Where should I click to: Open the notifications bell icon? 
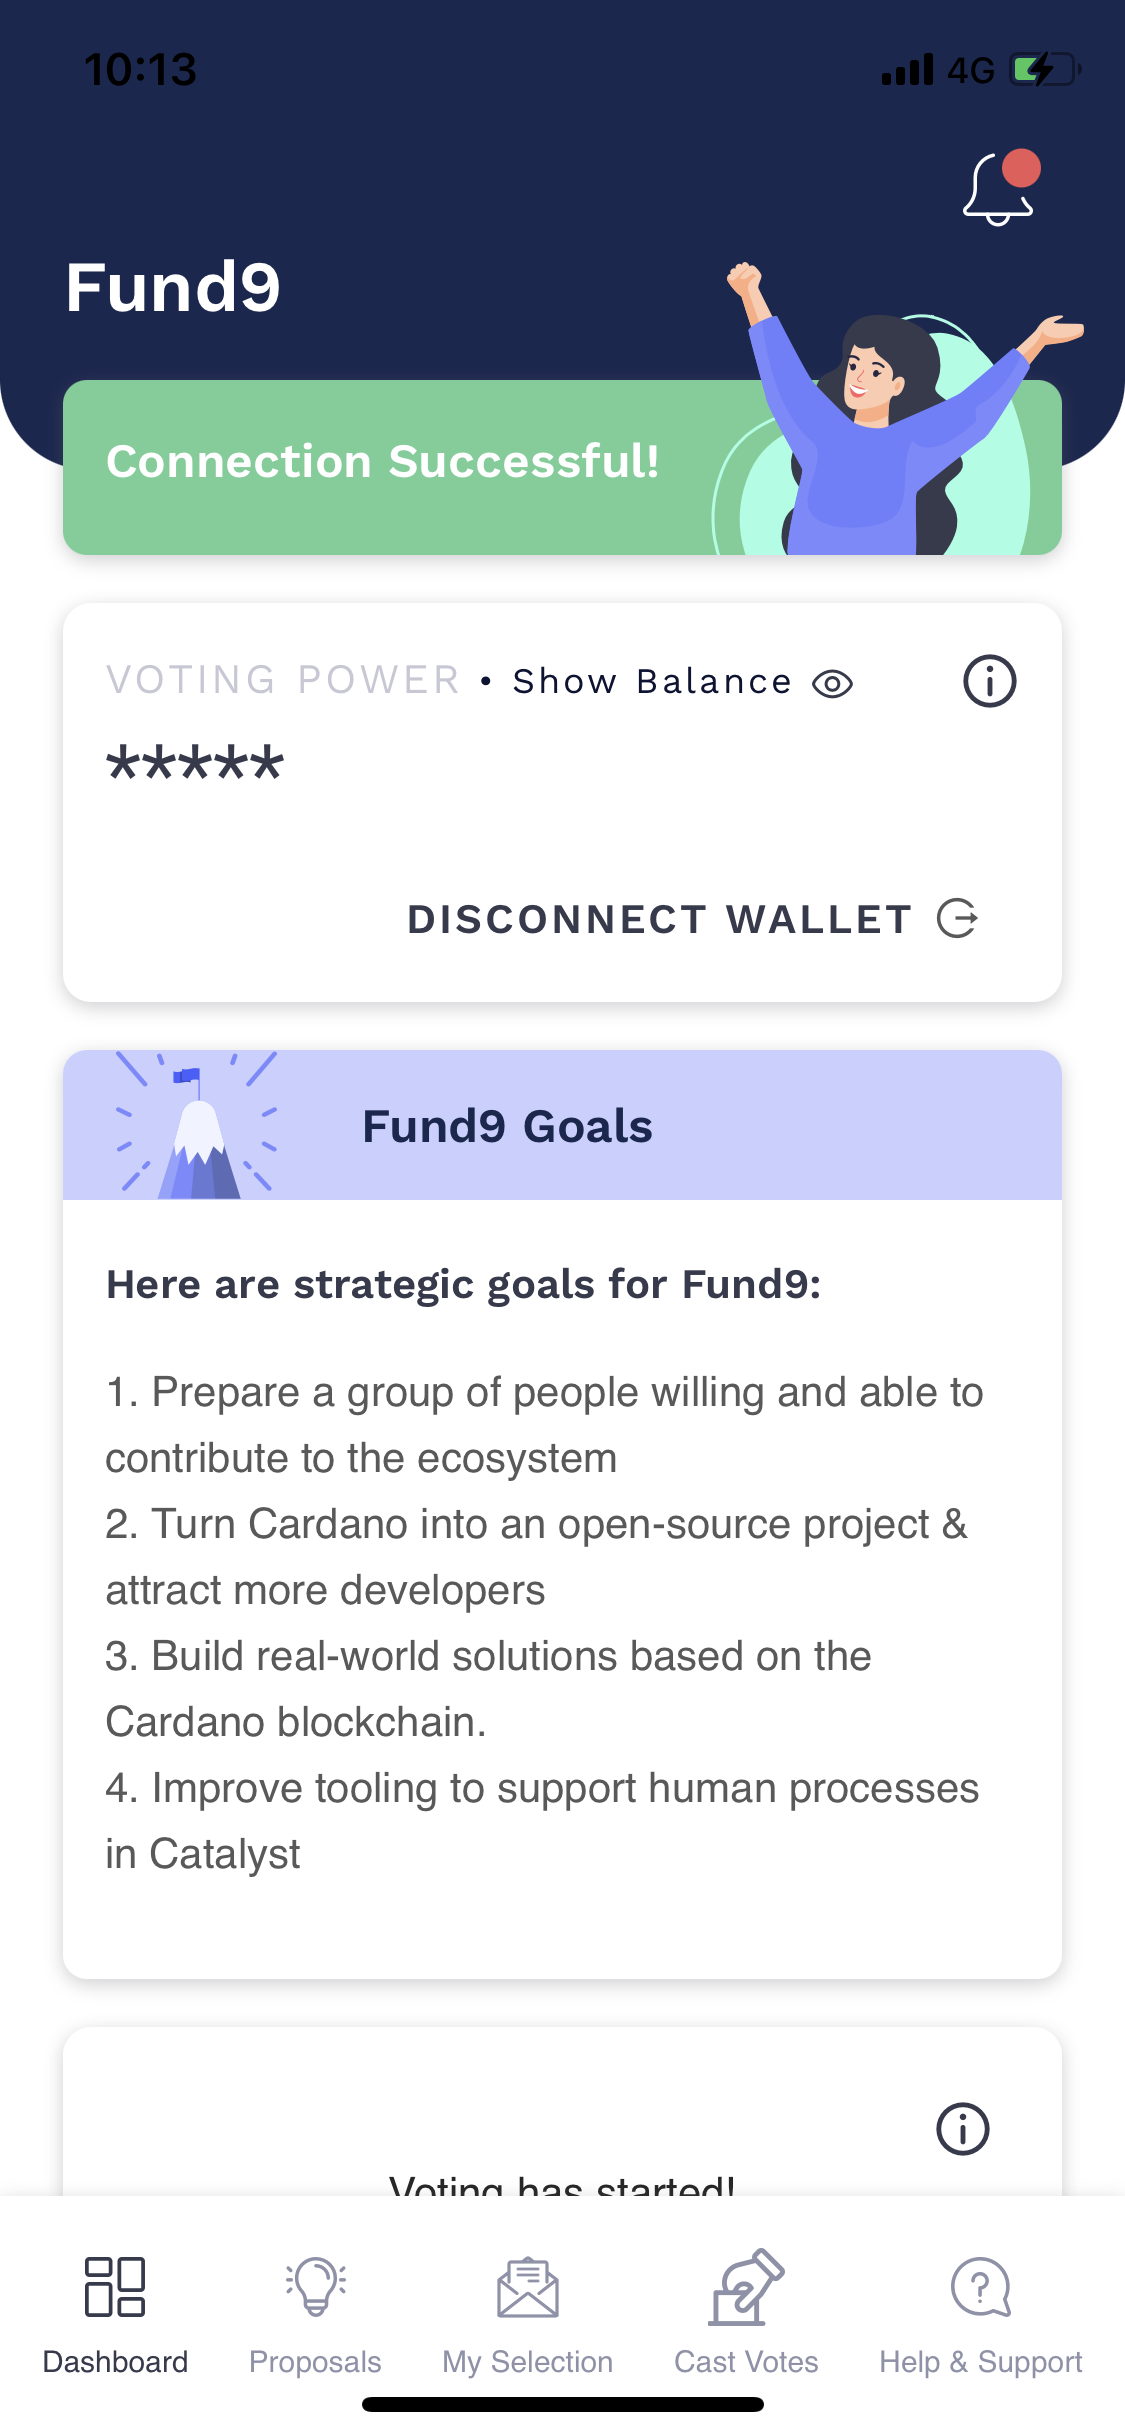click(x=998, y=190)
